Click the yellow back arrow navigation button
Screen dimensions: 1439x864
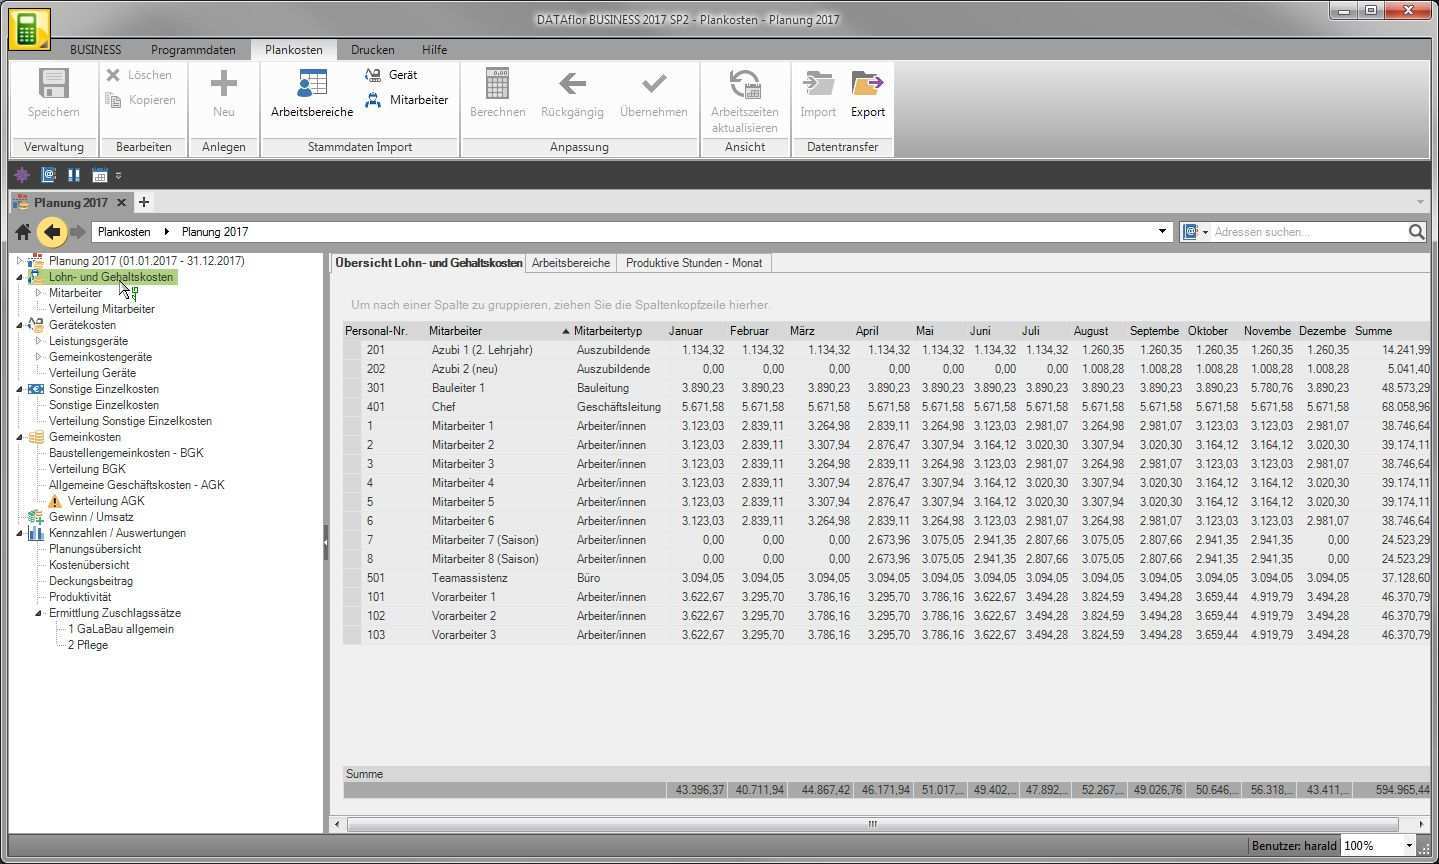pyautogui.click(x=52, y=232)
